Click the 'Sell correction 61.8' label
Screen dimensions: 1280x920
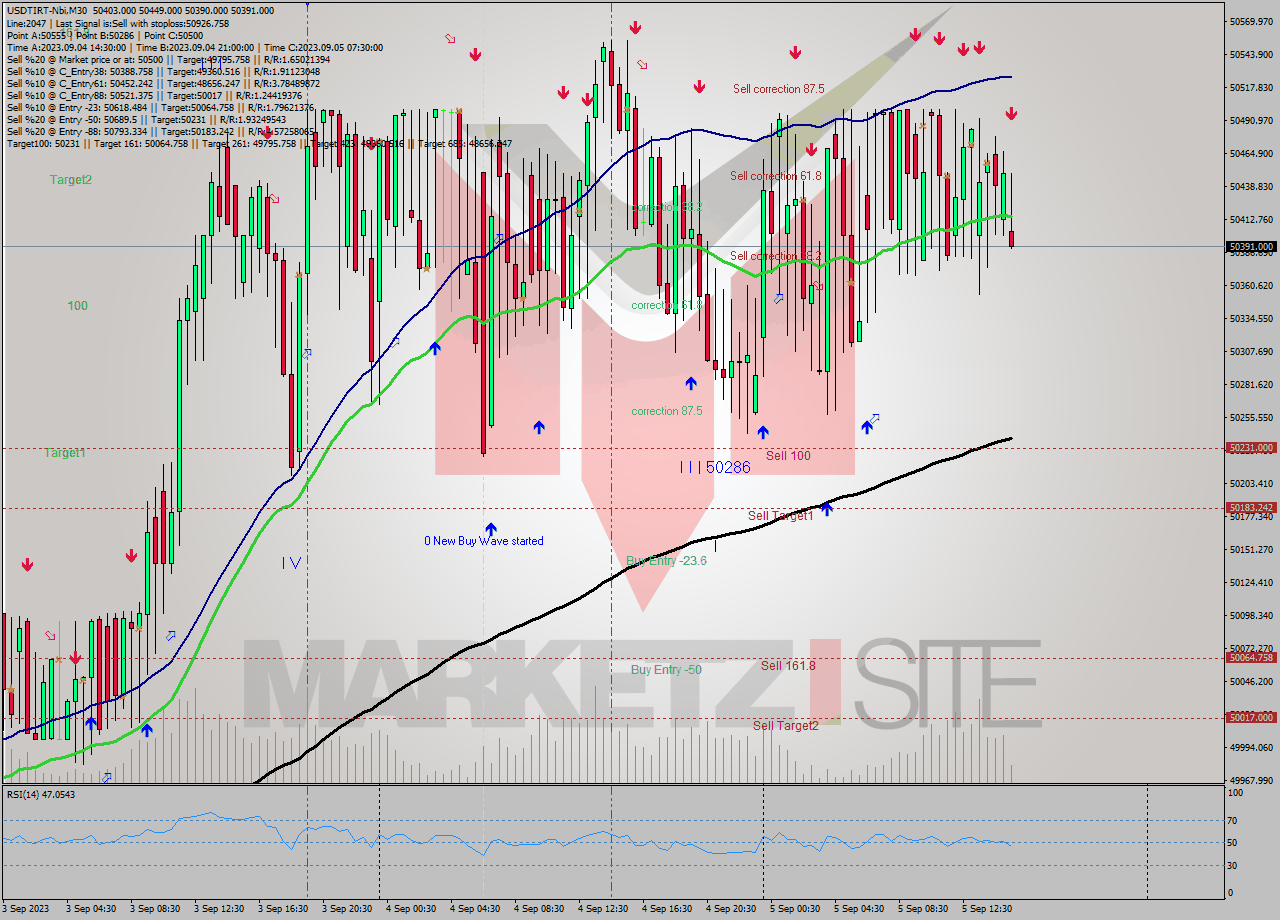[776, 176]
